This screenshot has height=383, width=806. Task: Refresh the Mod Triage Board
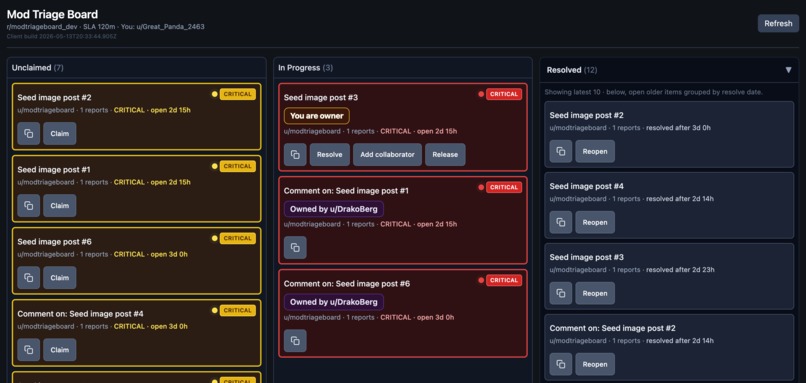tap(778, 24)
